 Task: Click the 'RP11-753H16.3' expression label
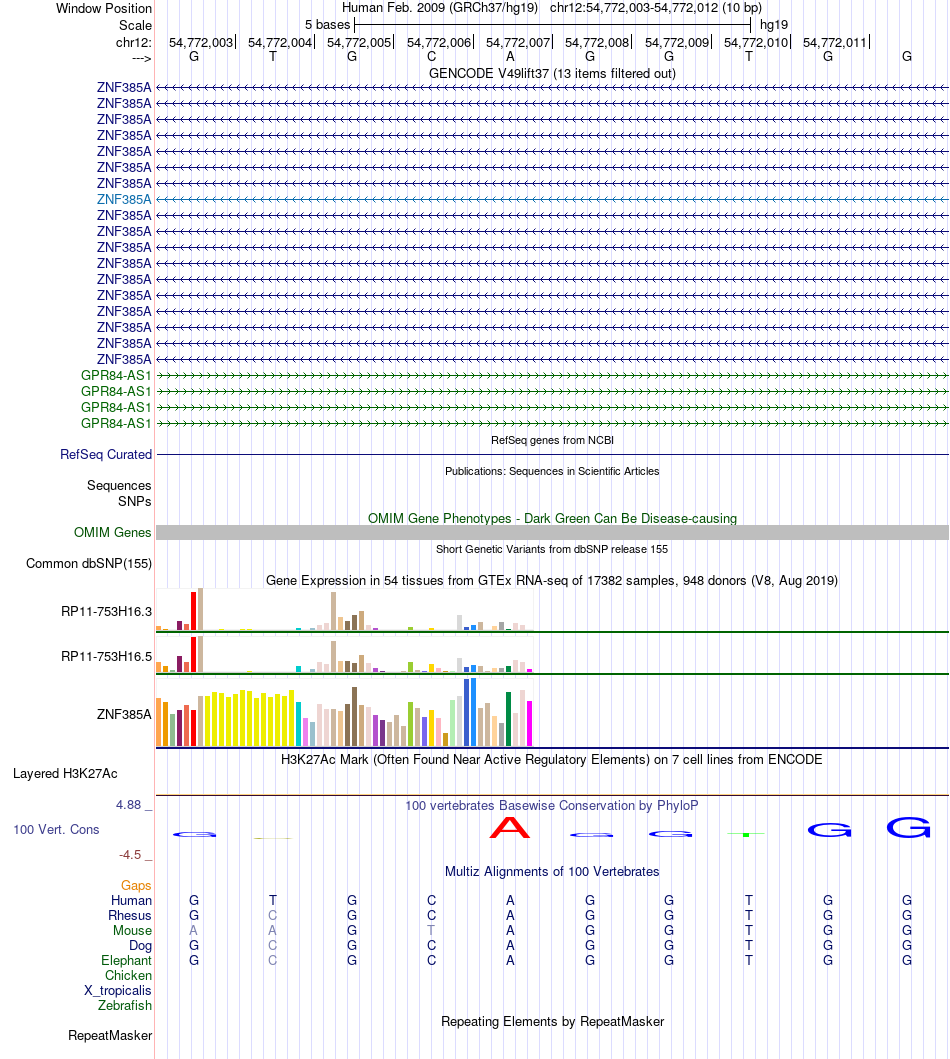[x=107, y=611]
